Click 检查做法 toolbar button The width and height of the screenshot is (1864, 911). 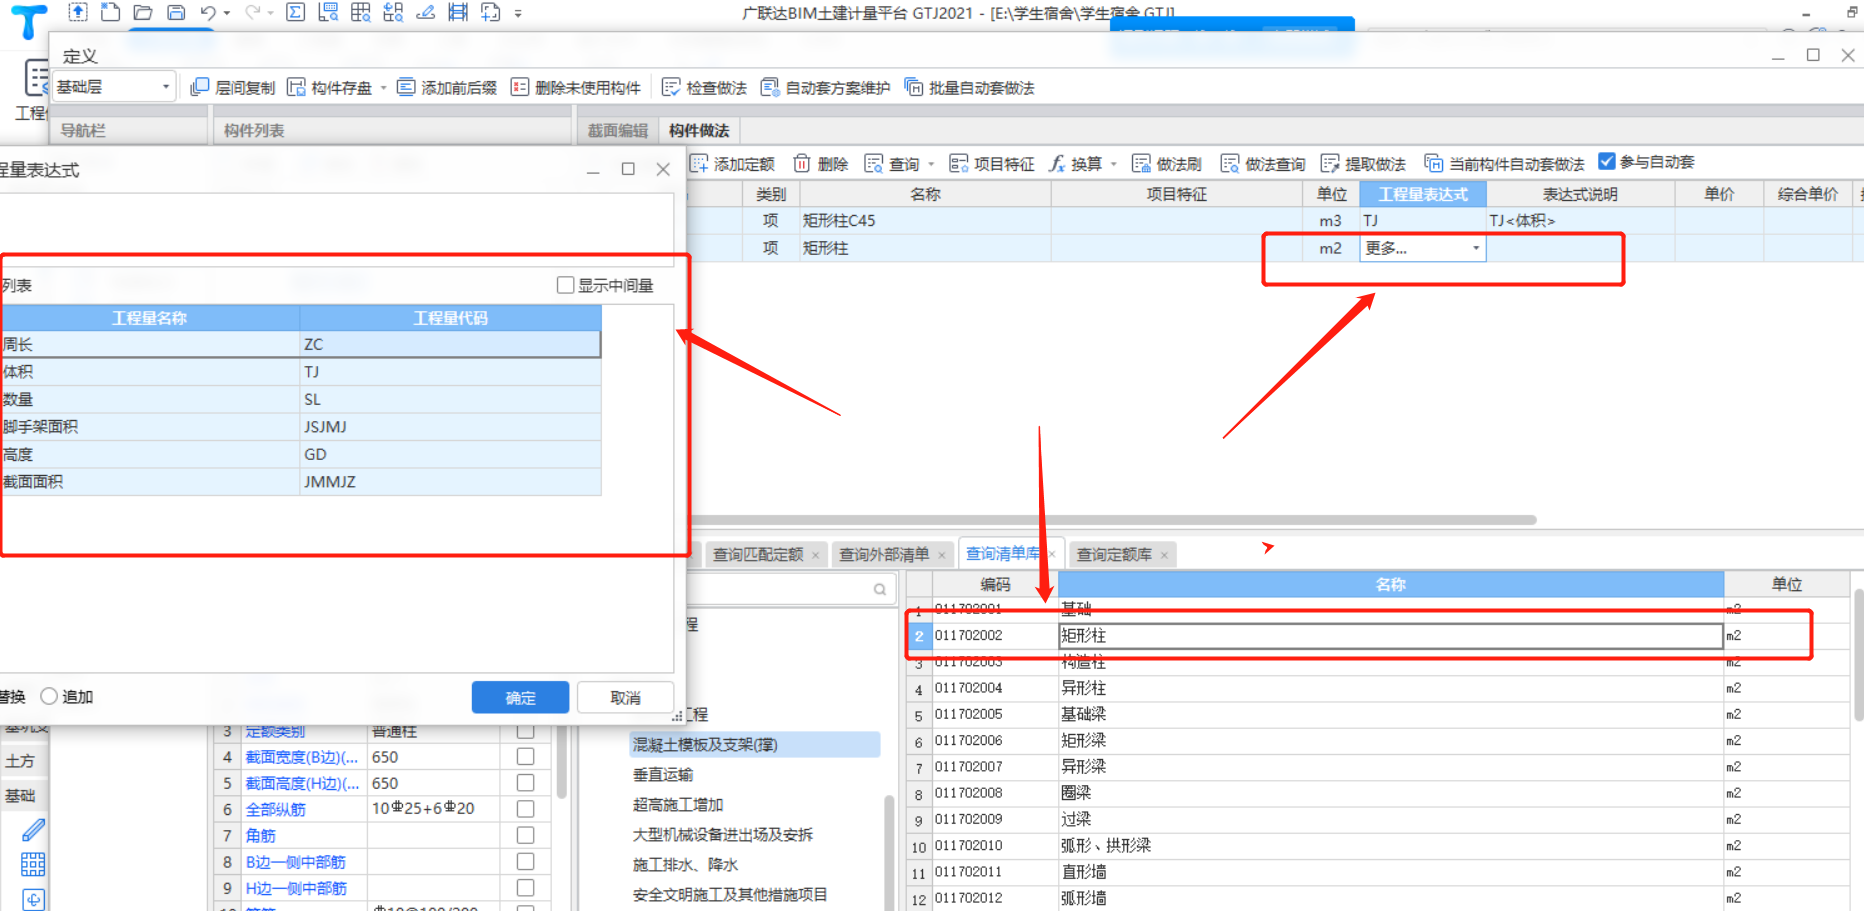coord(705,88)
